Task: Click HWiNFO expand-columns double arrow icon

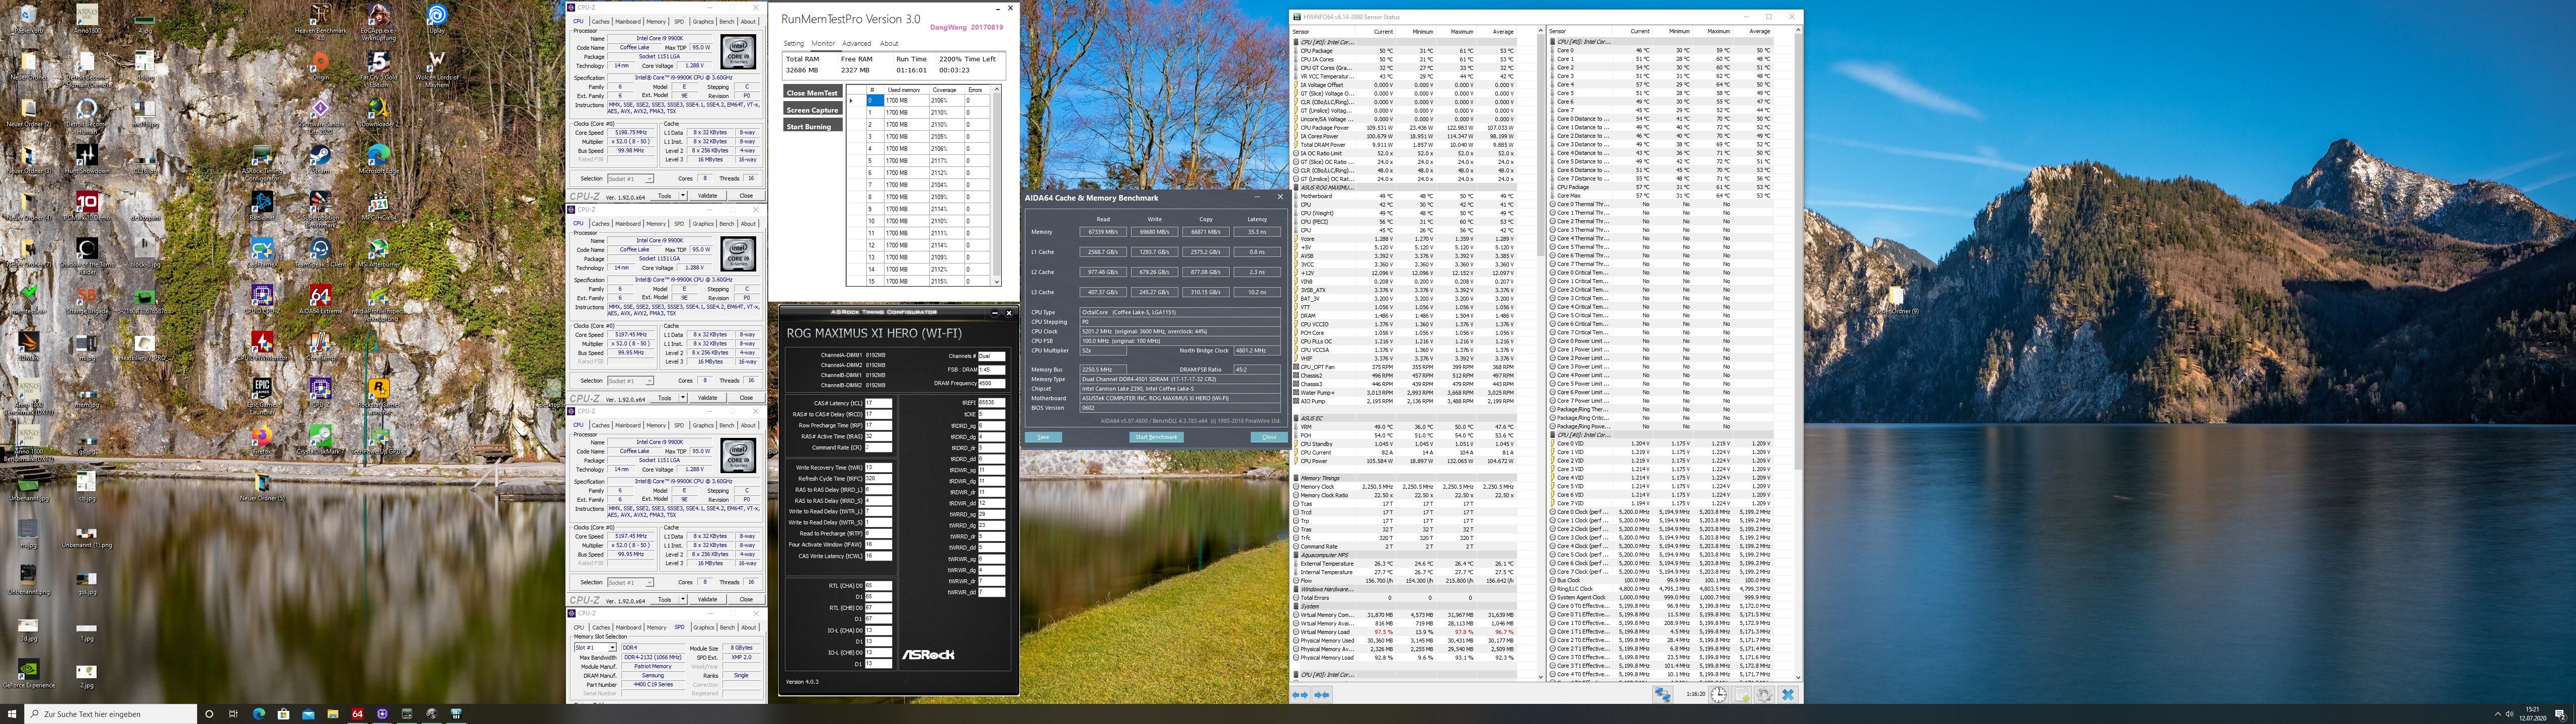Action: click(x=1300, y=694)
